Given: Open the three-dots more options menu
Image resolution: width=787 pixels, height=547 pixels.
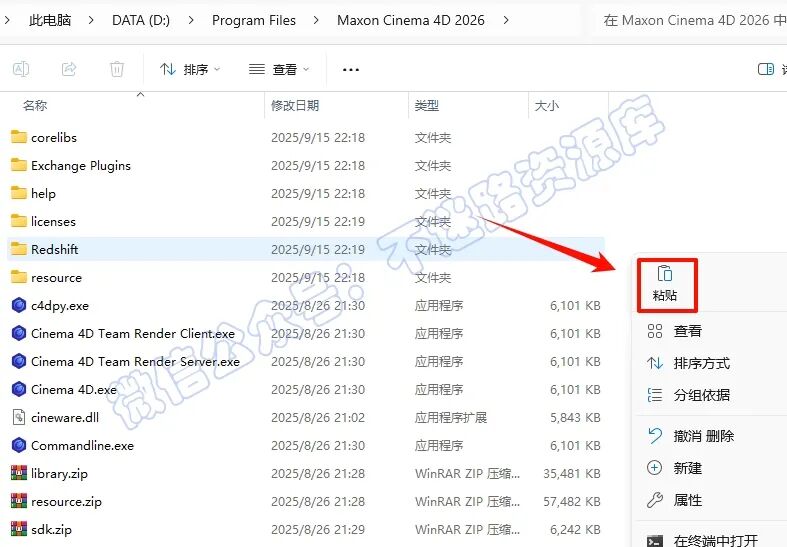Looking at the screenshot, I should pos(350,70).
